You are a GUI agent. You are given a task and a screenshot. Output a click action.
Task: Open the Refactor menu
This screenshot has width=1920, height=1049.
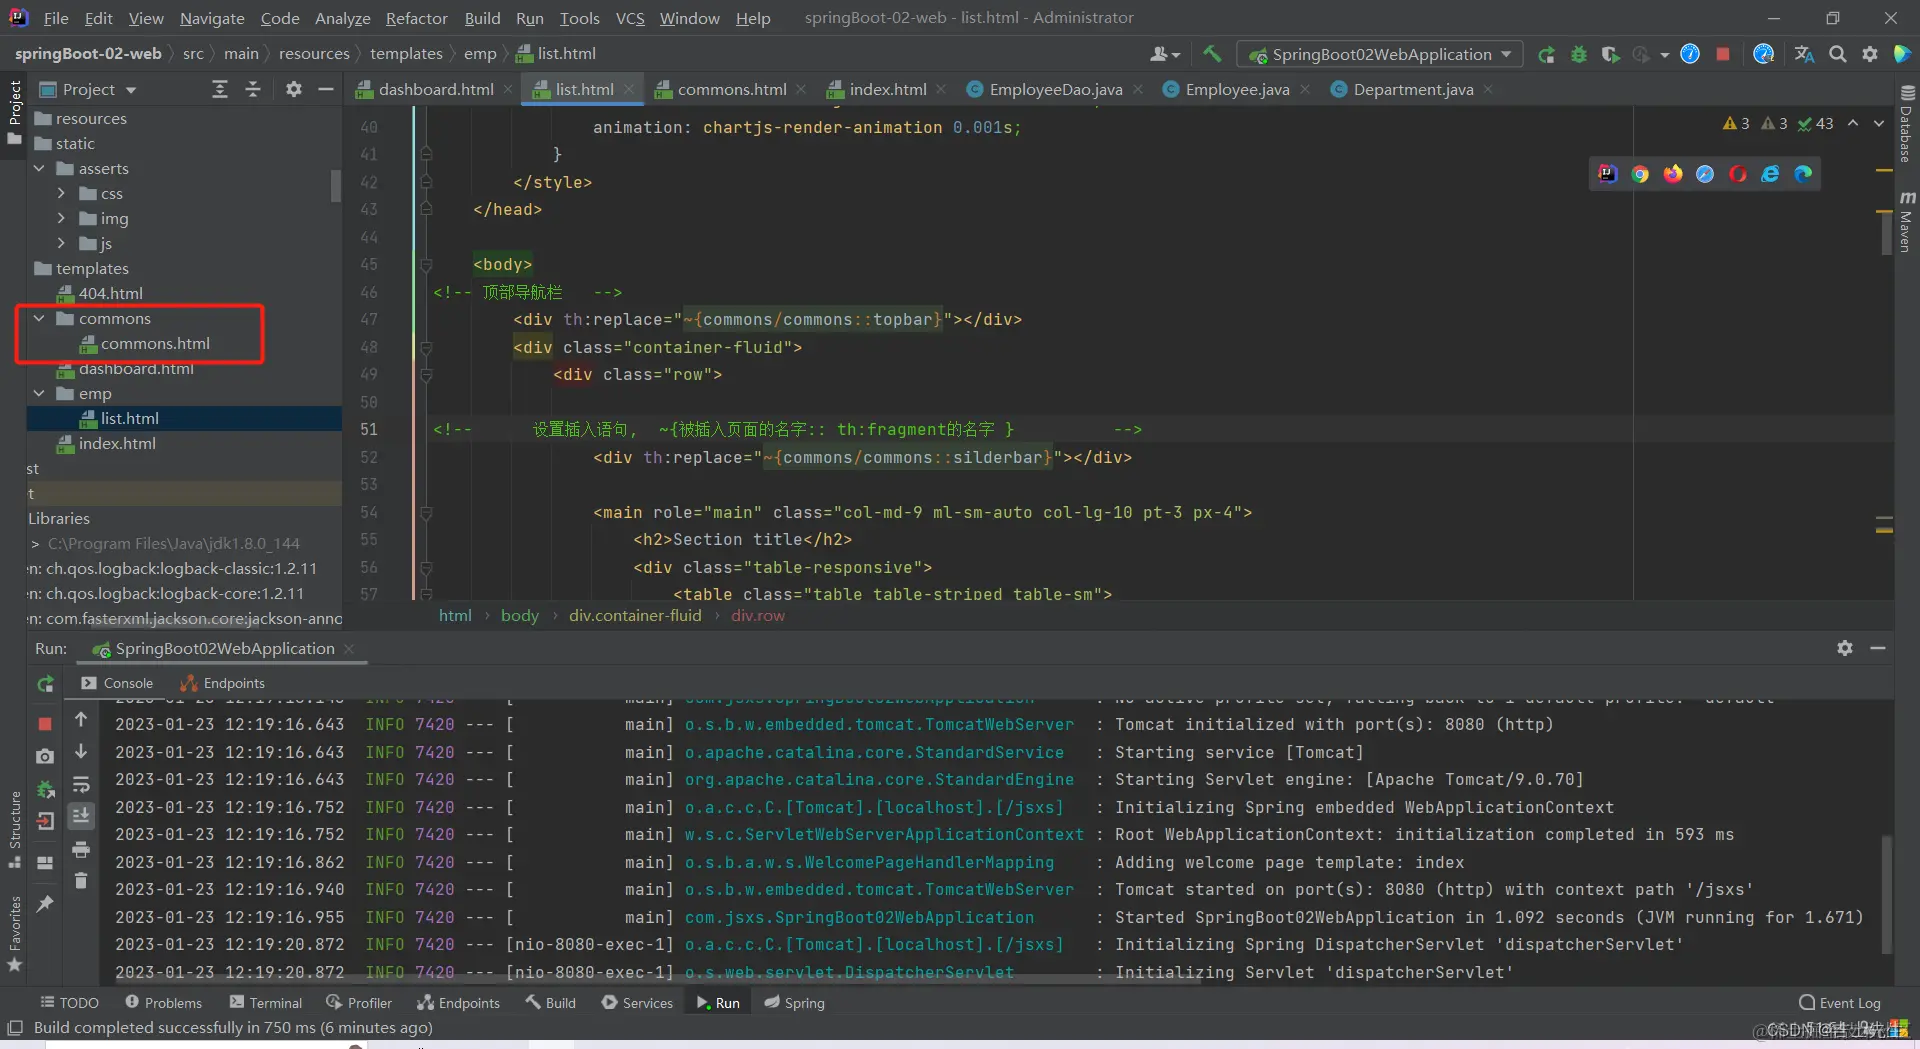[x=416, y=18]
